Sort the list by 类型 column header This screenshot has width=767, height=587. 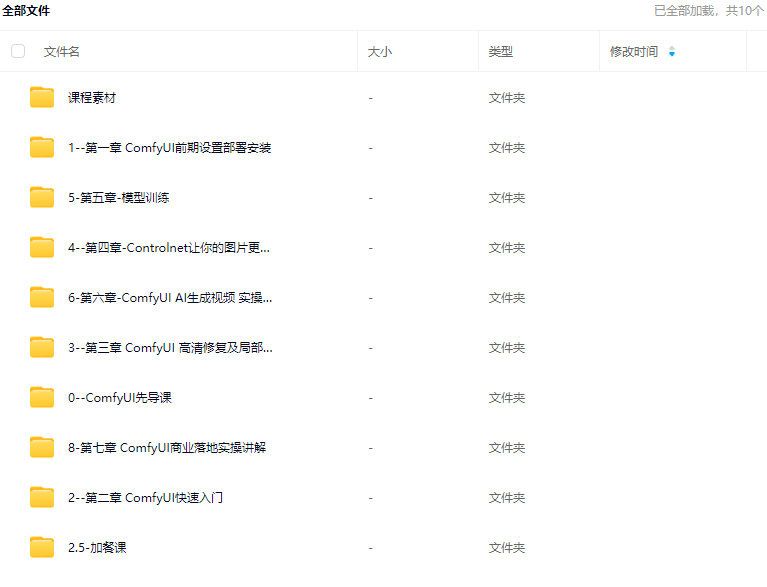[x=500, y=51]
